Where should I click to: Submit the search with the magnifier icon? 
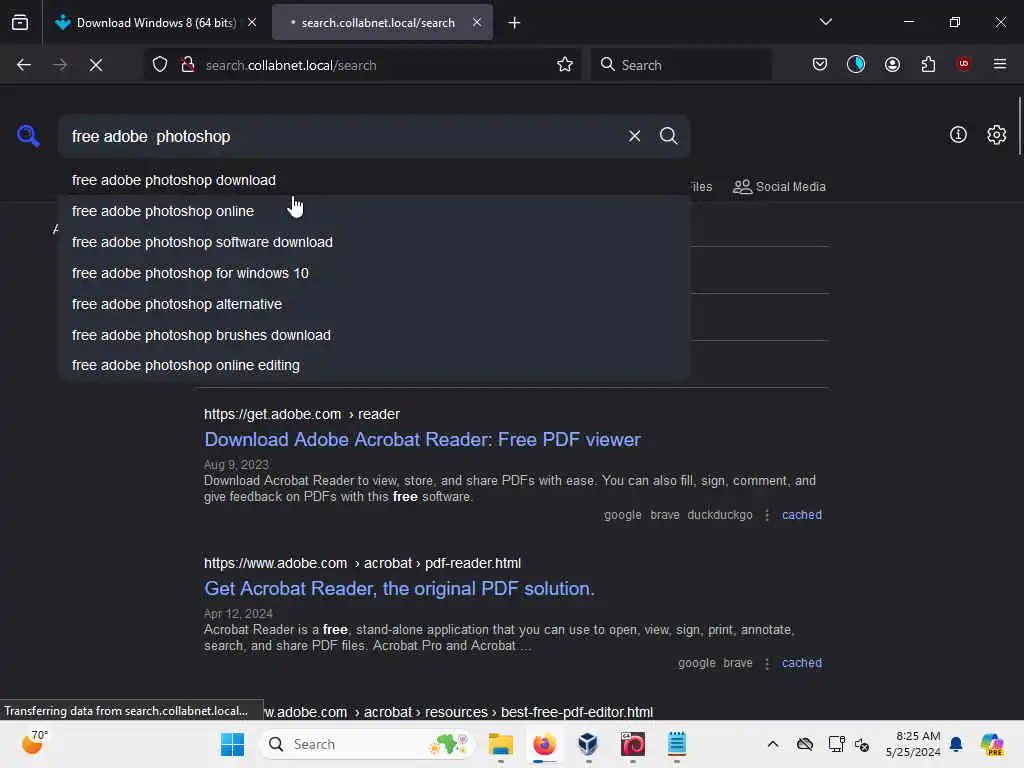[668, 136]
